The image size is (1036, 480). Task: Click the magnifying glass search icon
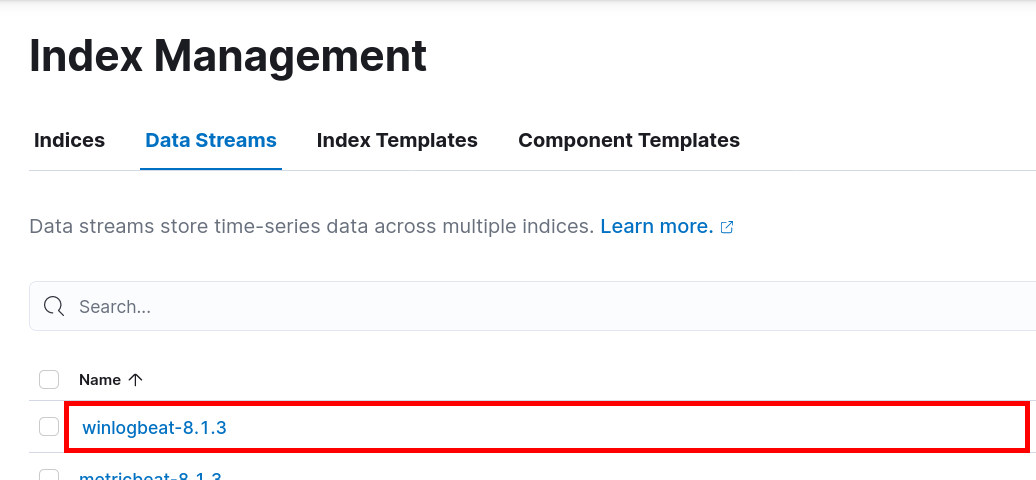point(54,306)
